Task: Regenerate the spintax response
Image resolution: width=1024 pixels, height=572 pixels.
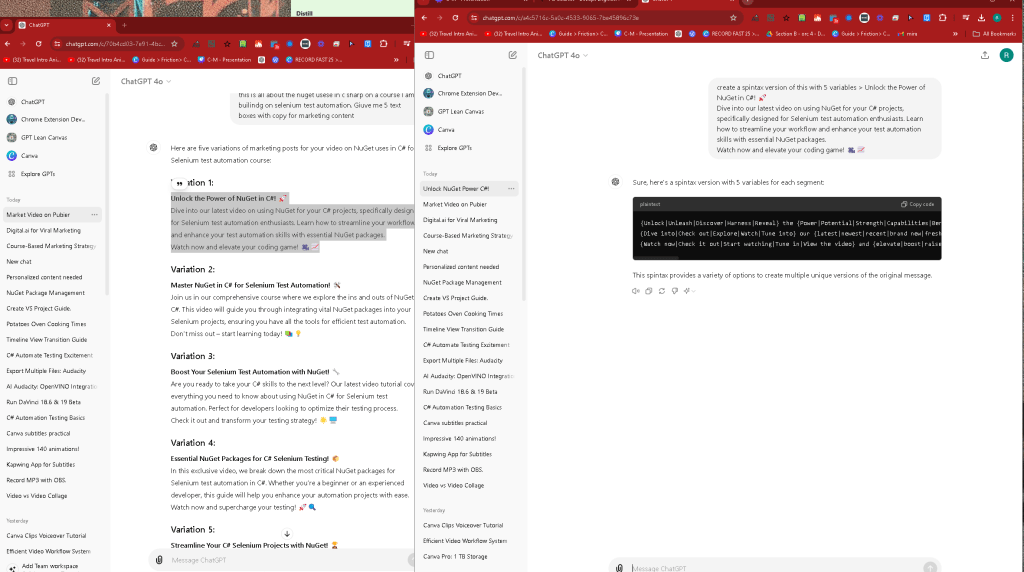Action: coord(662,291)
